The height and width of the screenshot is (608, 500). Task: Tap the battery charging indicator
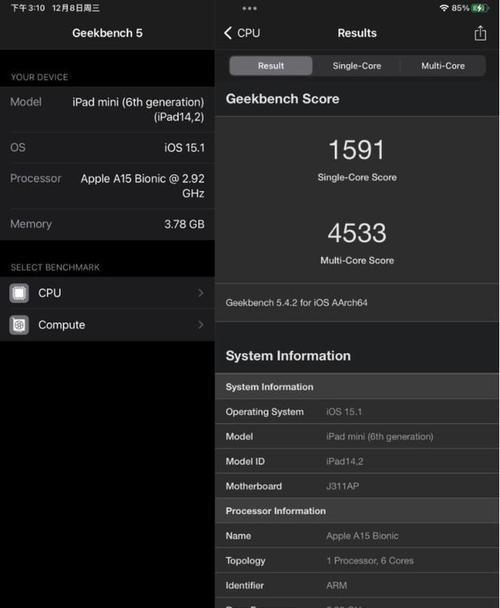(x=479, y=8)
